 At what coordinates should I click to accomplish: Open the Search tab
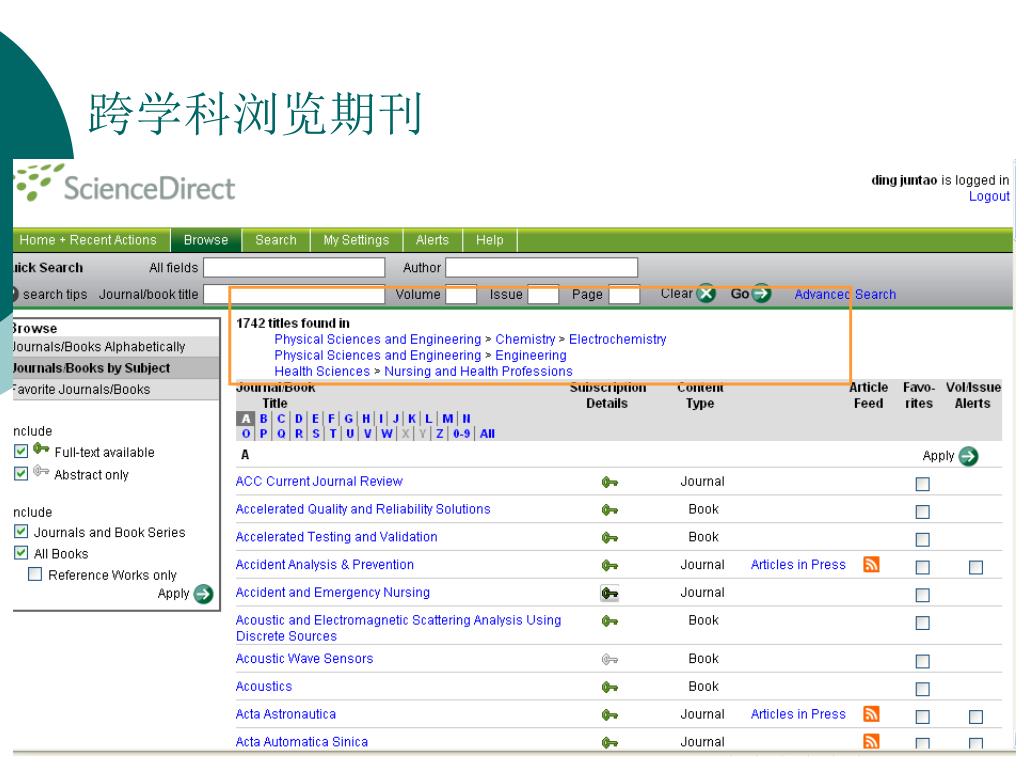(x=276, y=240)
